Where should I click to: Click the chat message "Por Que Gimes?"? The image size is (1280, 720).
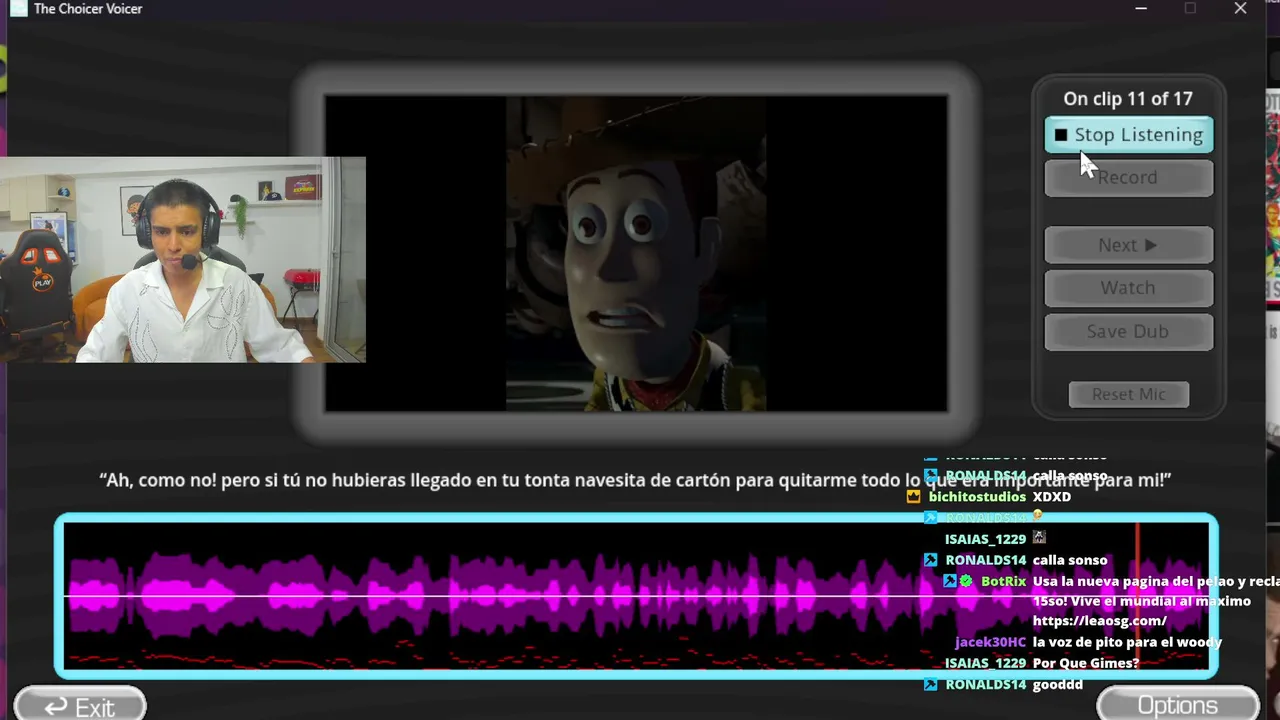(x=1086, y=663)
